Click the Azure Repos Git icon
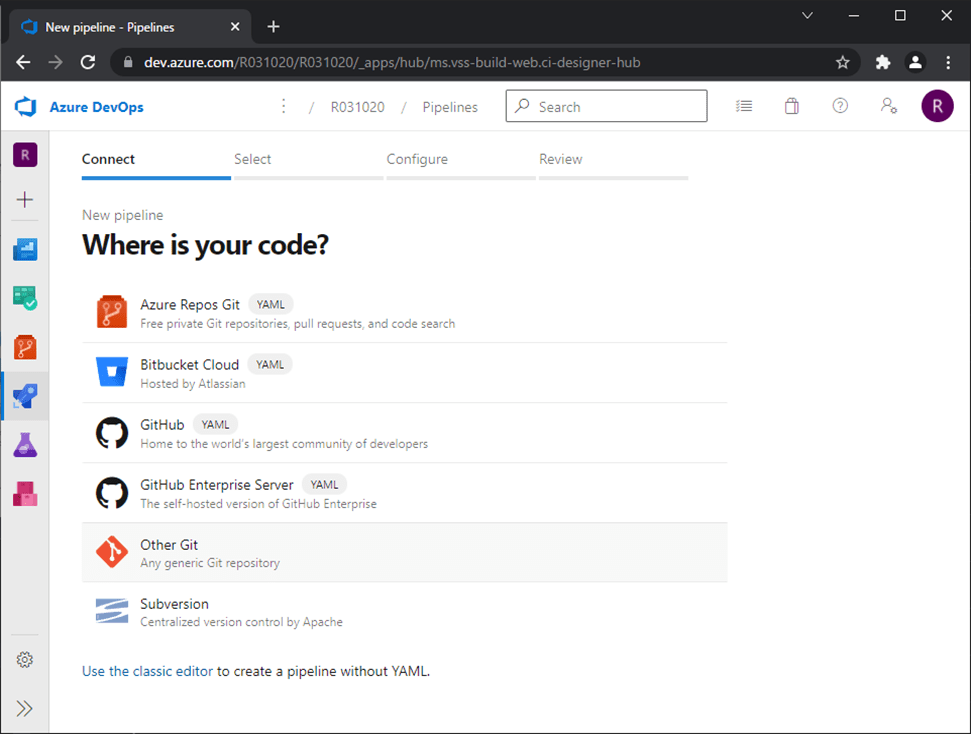This screenshot has width=971, height=734. point(112,312)
